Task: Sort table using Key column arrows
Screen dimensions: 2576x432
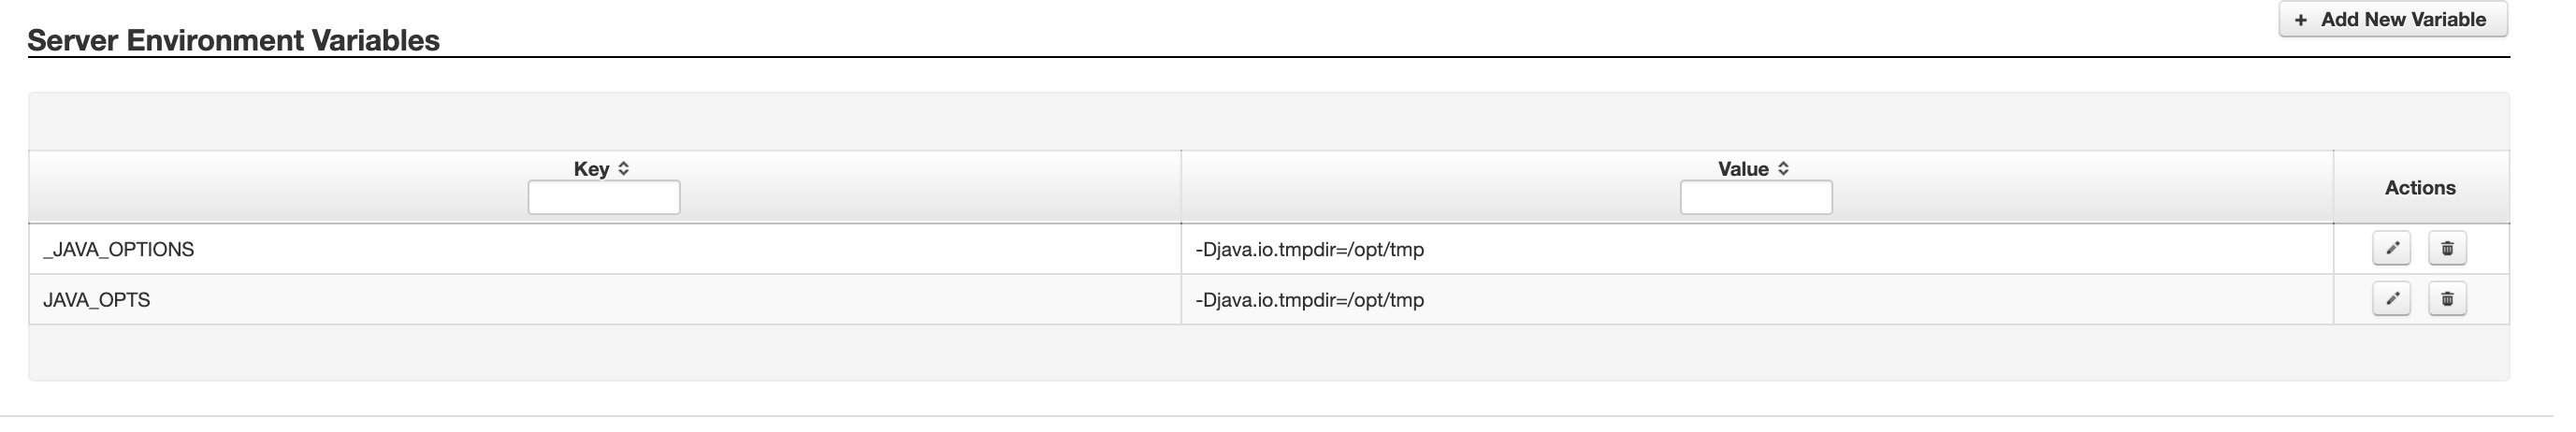Action: click(x=623, y=169)
